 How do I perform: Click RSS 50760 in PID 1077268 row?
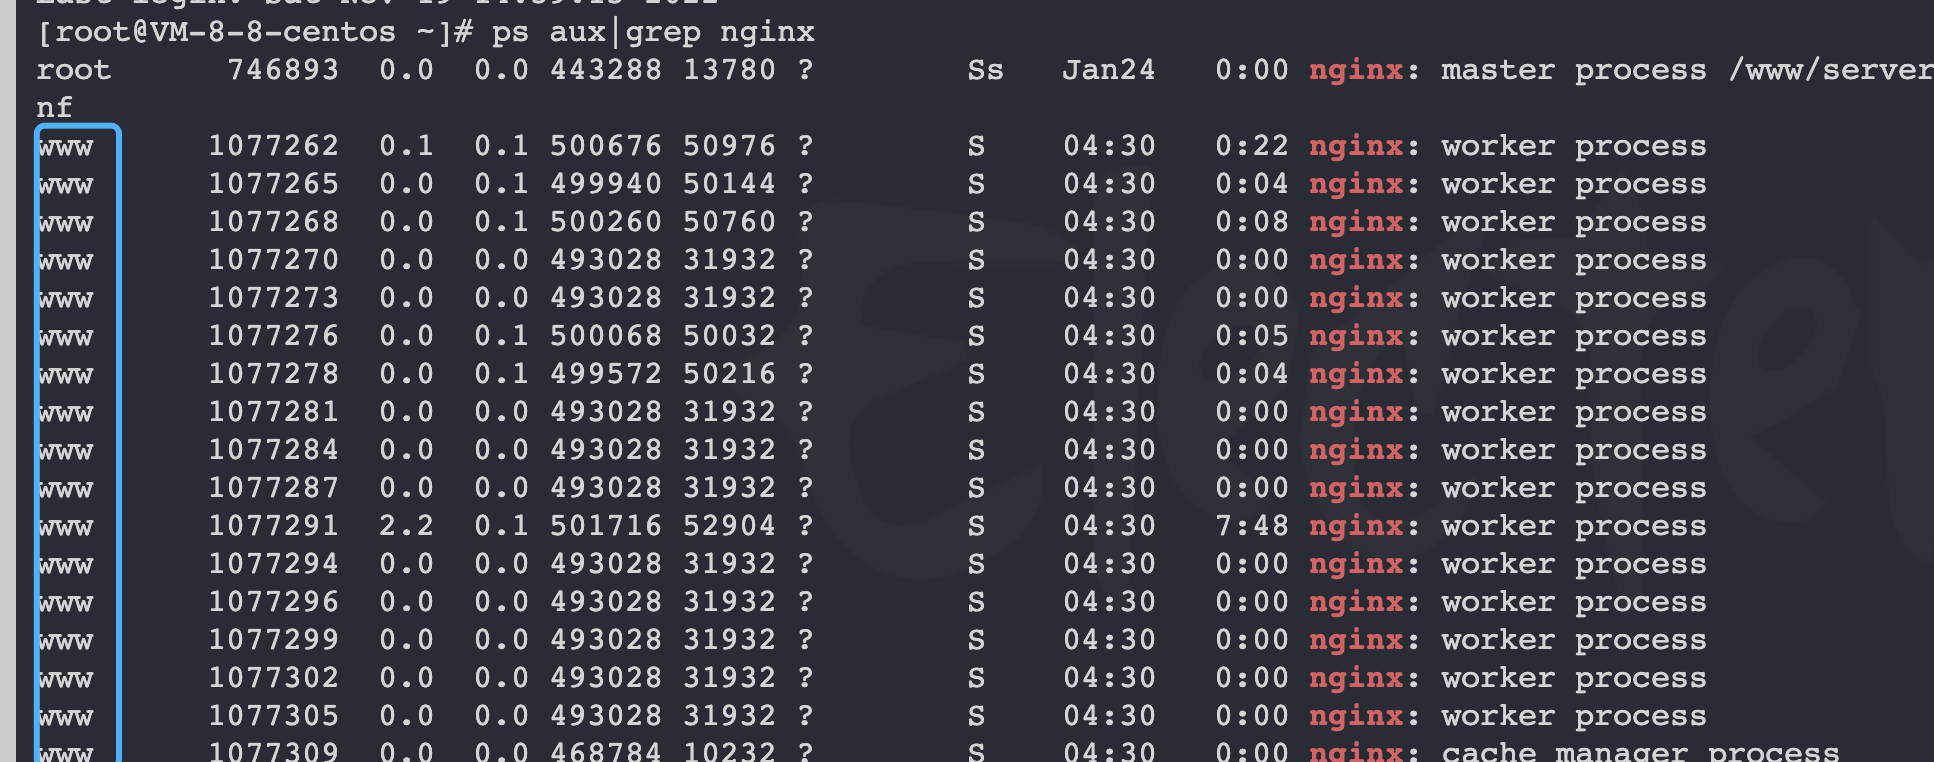click(x=729, y=222)
